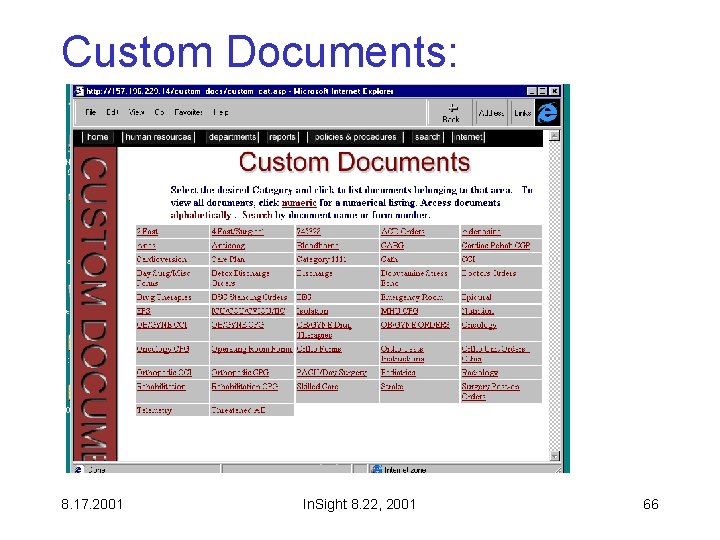Open the Edit menu

(x=112, y=112)
